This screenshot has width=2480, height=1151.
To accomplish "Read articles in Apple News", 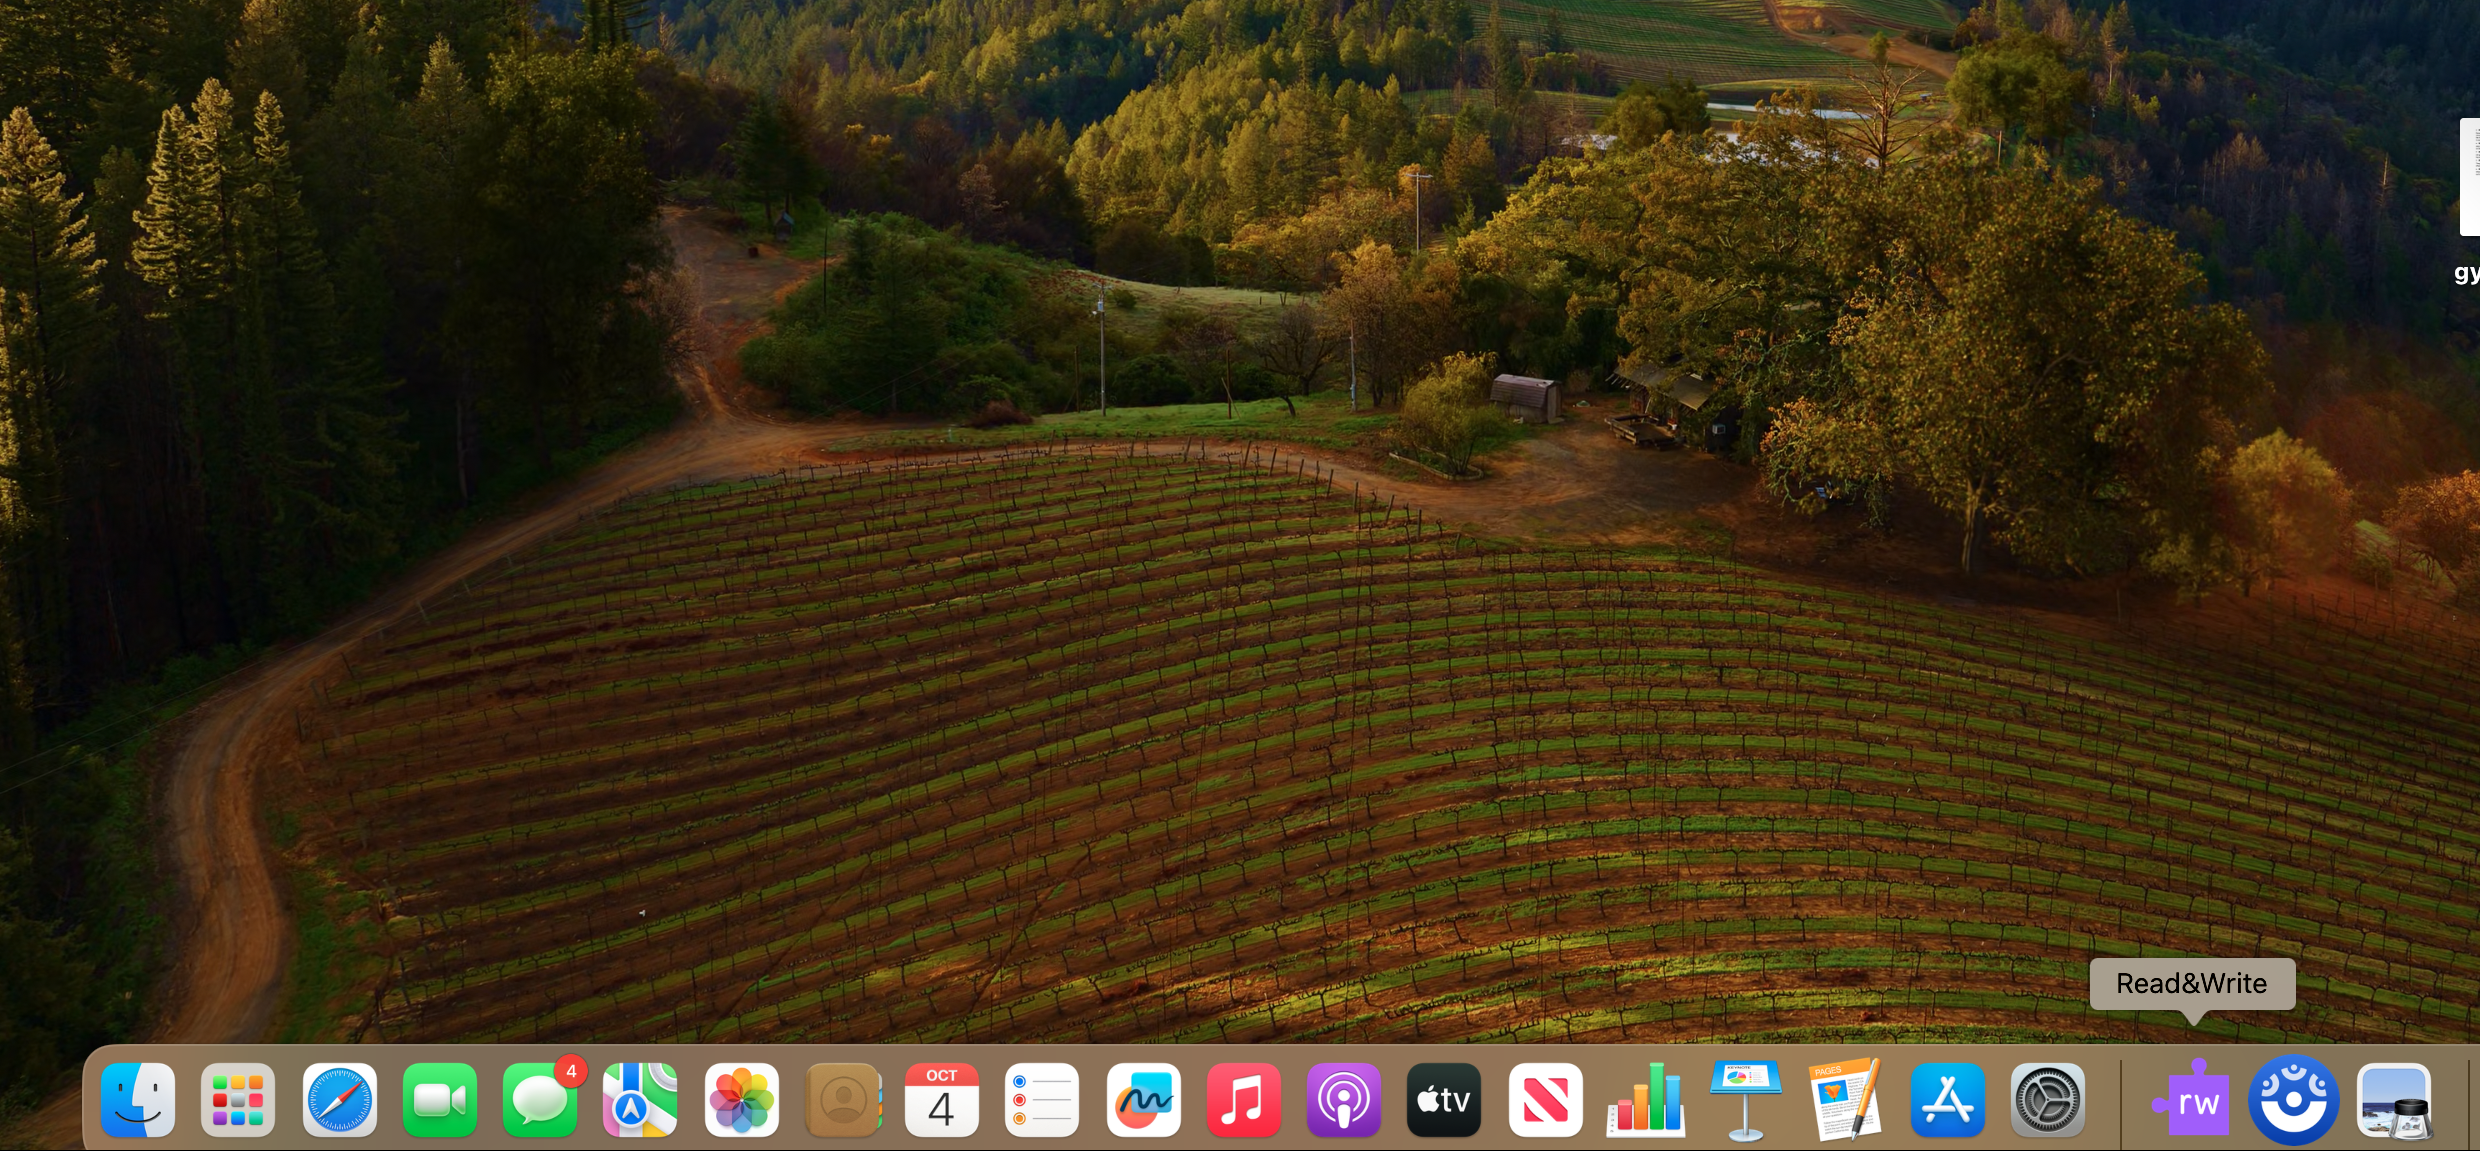I will point(1546,1100).
